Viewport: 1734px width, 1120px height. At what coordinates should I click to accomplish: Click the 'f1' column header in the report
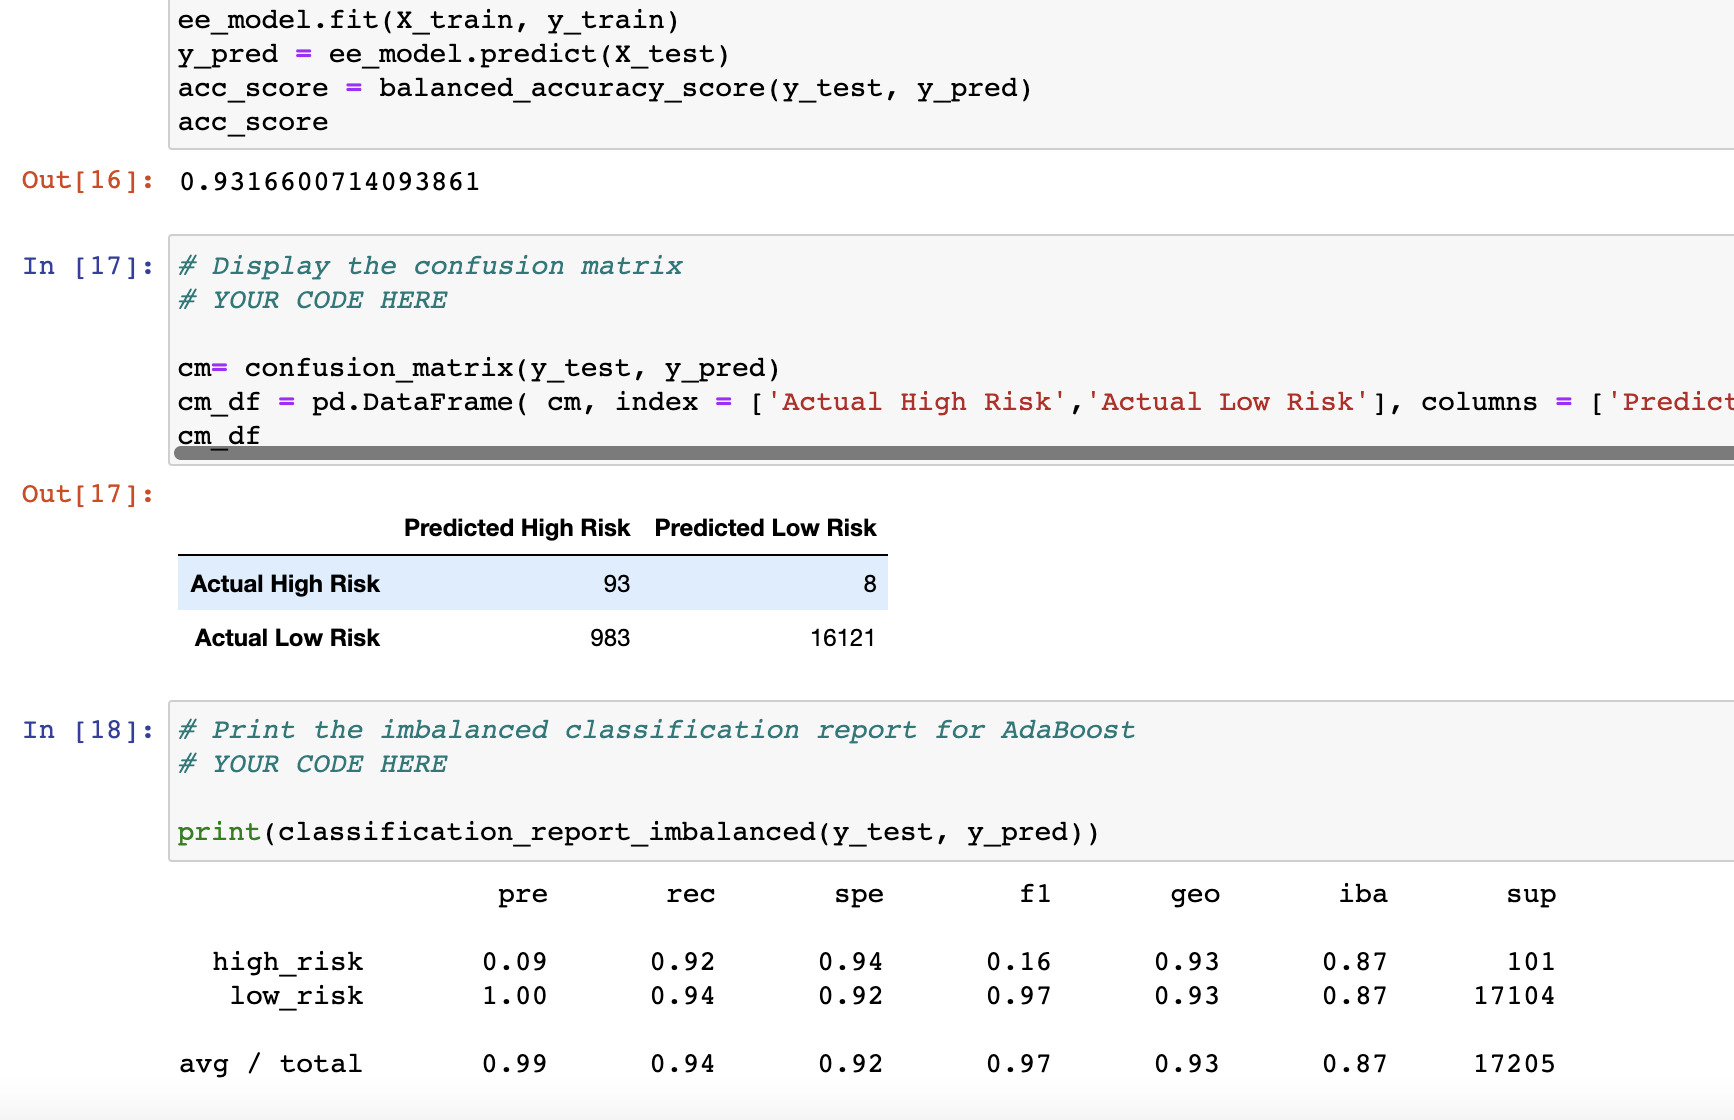coord(1035,894)
